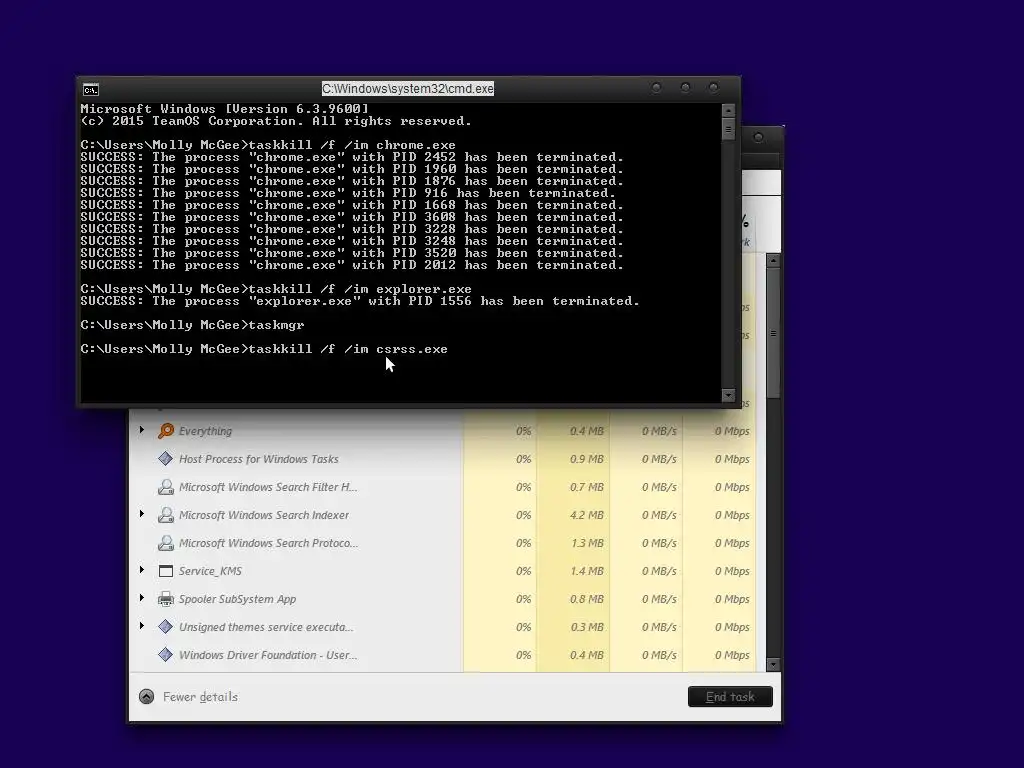The height and width of the screenshot is (768, 1024).
Task: Click the taskmgr command line in cmd
Action: pyautogui.click(x=192, y=325)
